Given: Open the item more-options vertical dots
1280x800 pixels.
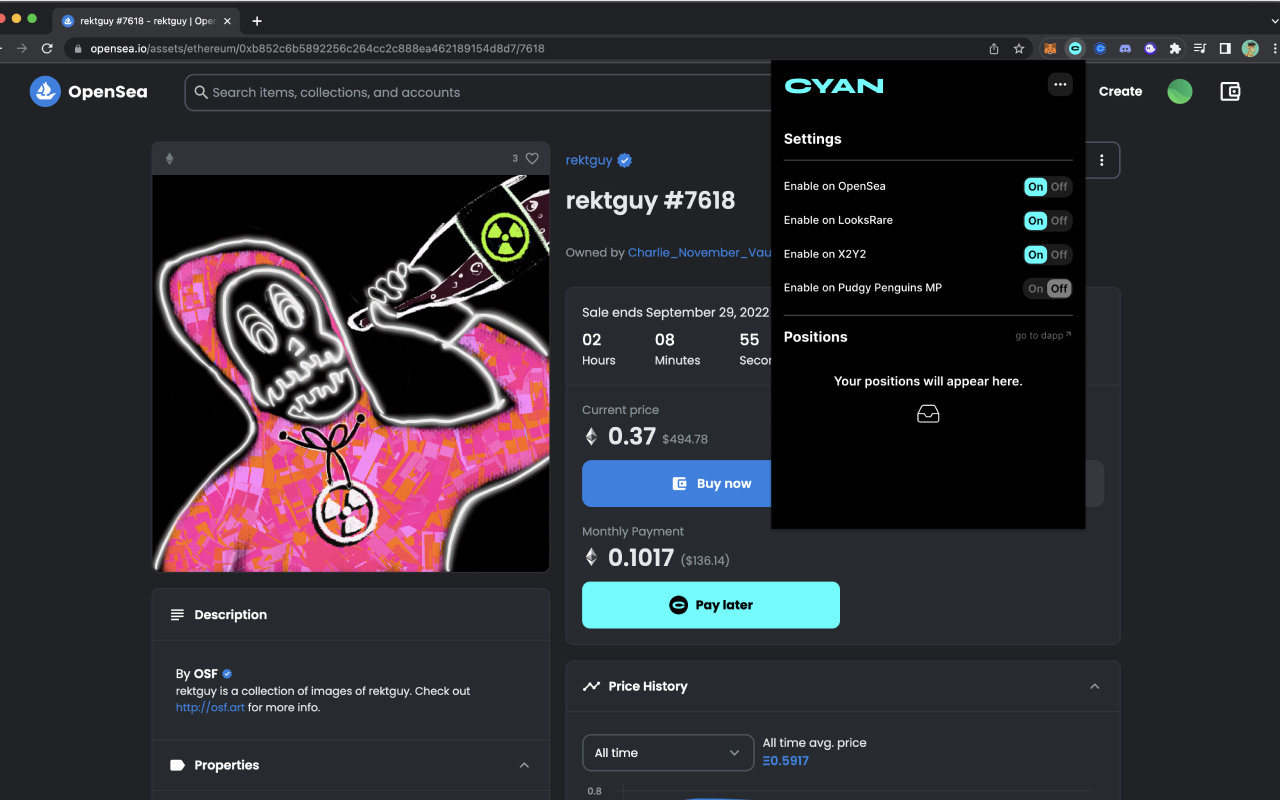Looking at the screenshot, I should tap(1101, 160).
